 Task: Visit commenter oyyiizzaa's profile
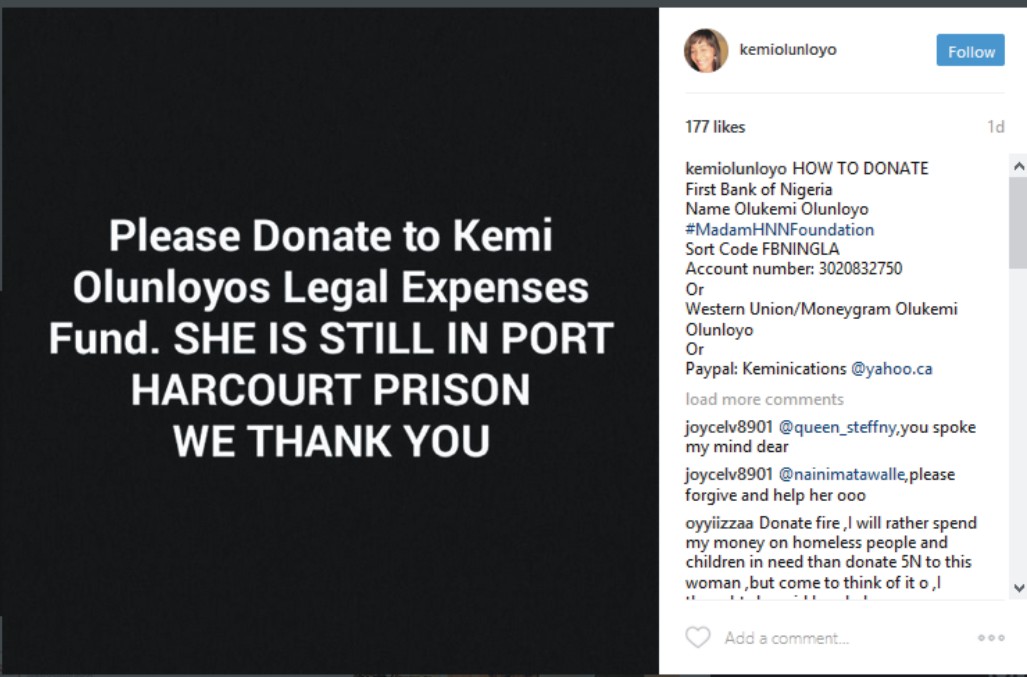(x=720, y=523)
